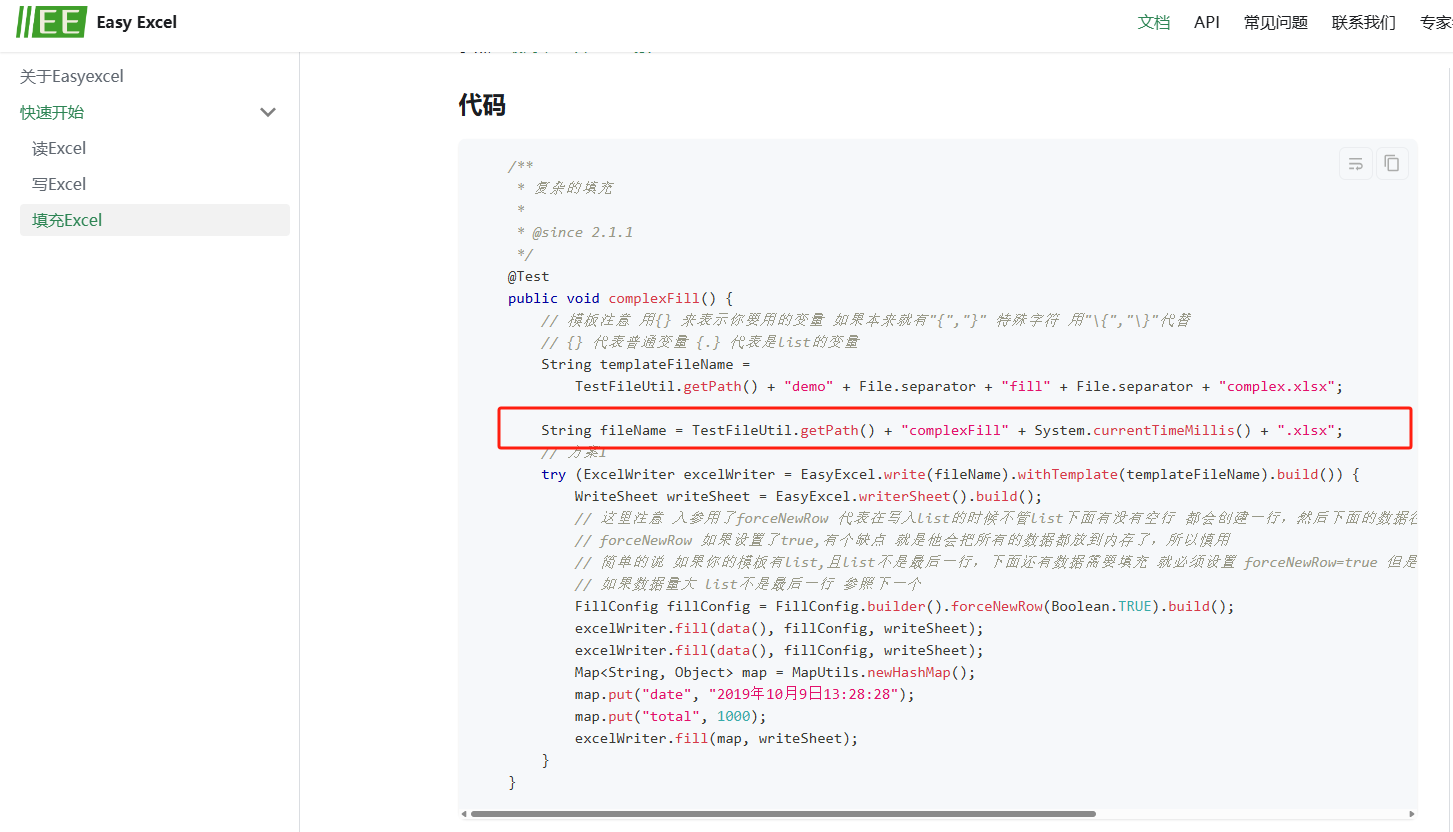Click the Map<String, Object> map line
The width and height of the screenshot is (1453, 832).
(775, 672)
